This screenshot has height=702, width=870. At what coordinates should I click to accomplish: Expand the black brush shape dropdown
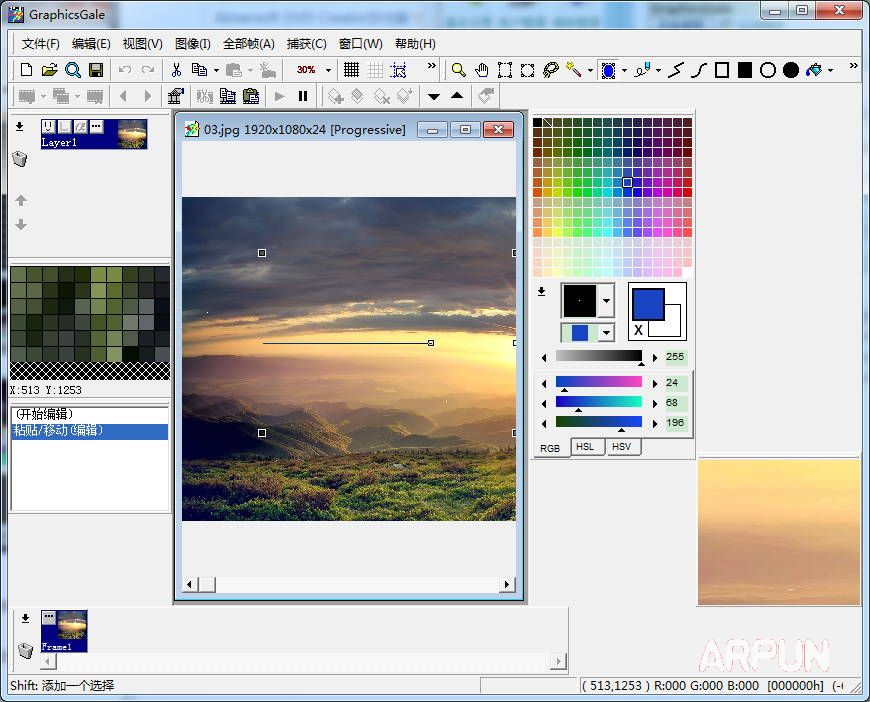click(x=605, y=300)
